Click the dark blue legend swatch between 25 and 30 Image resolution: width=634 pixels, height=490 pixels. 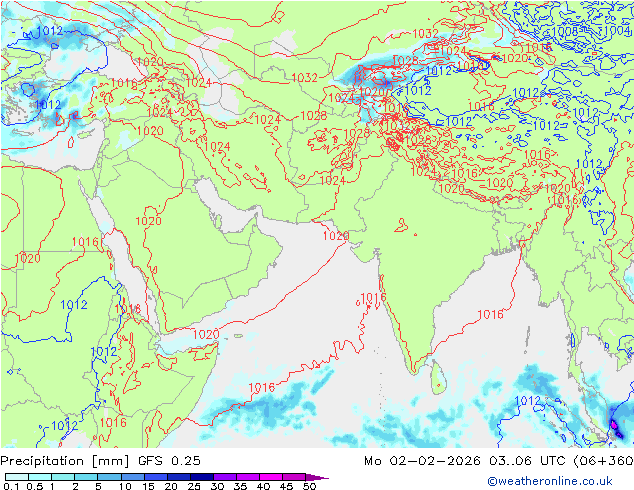(202, 477)
